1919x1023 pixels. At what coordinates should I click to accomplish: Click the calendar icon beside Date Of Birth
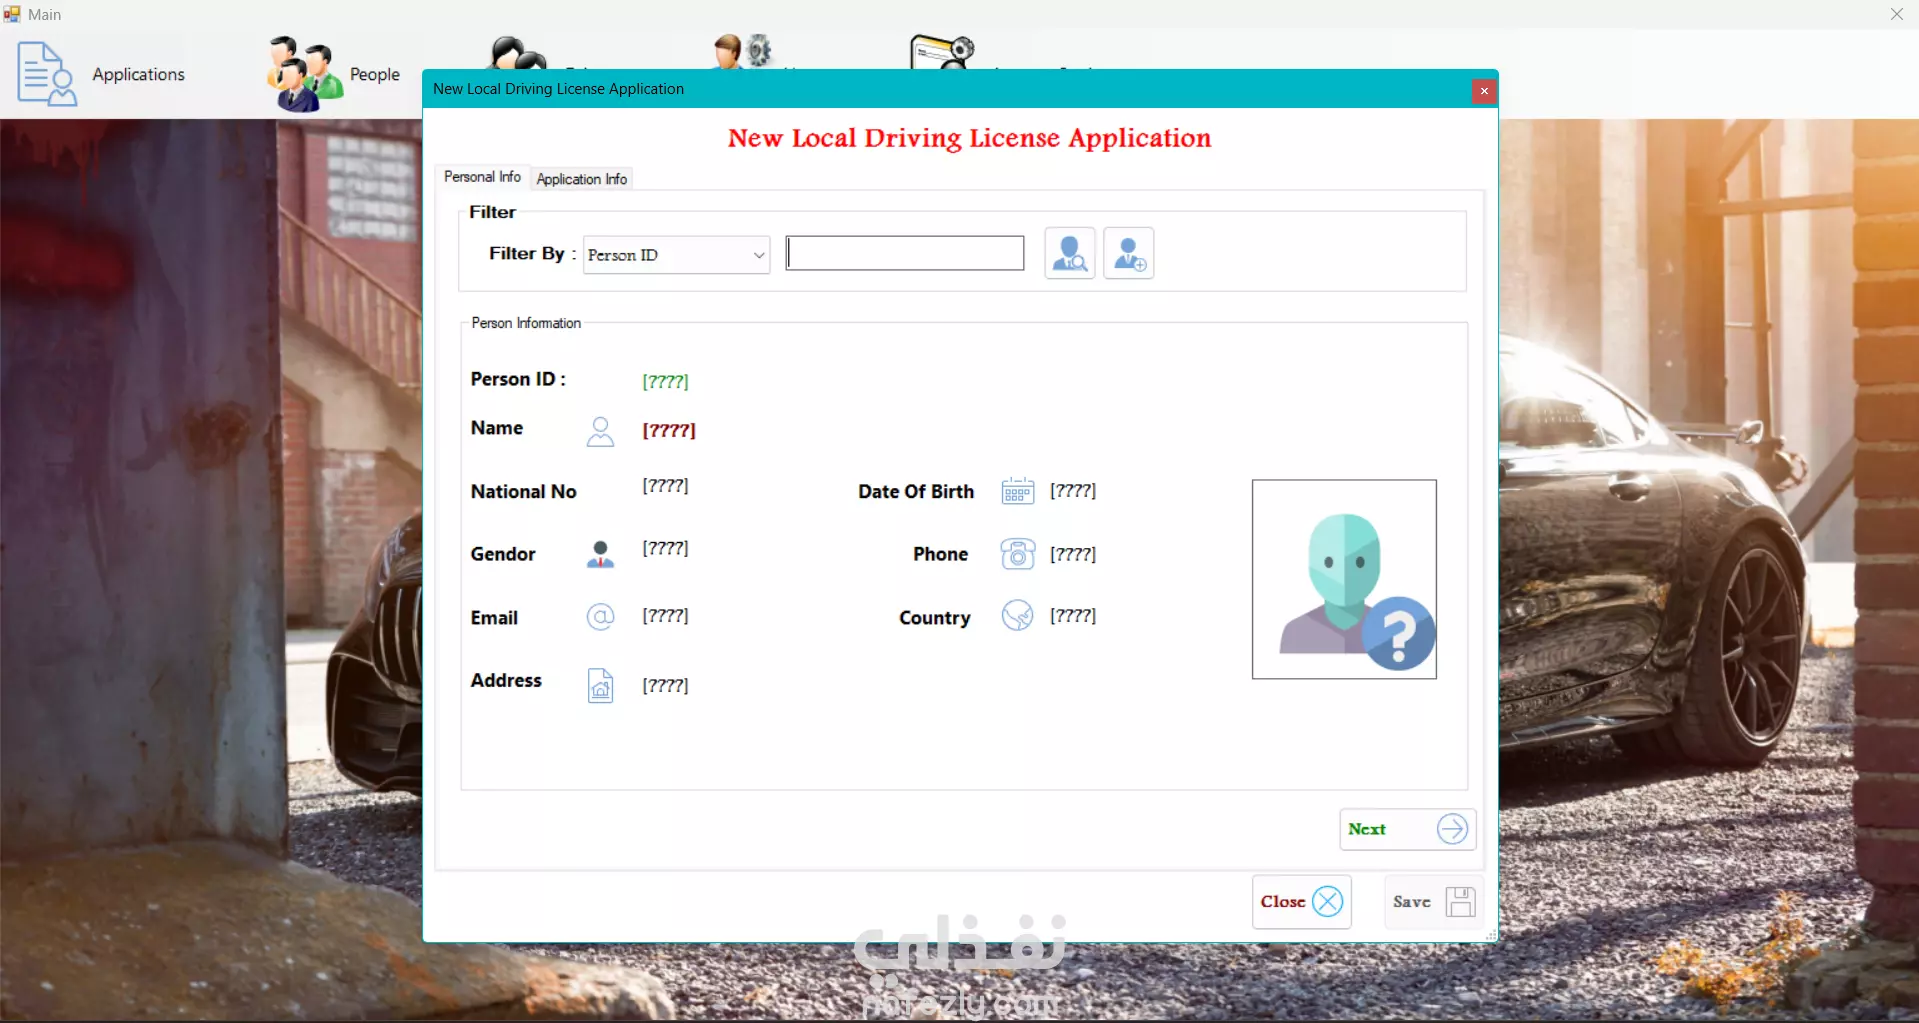pyautogui.click(x=1018, y=491)
